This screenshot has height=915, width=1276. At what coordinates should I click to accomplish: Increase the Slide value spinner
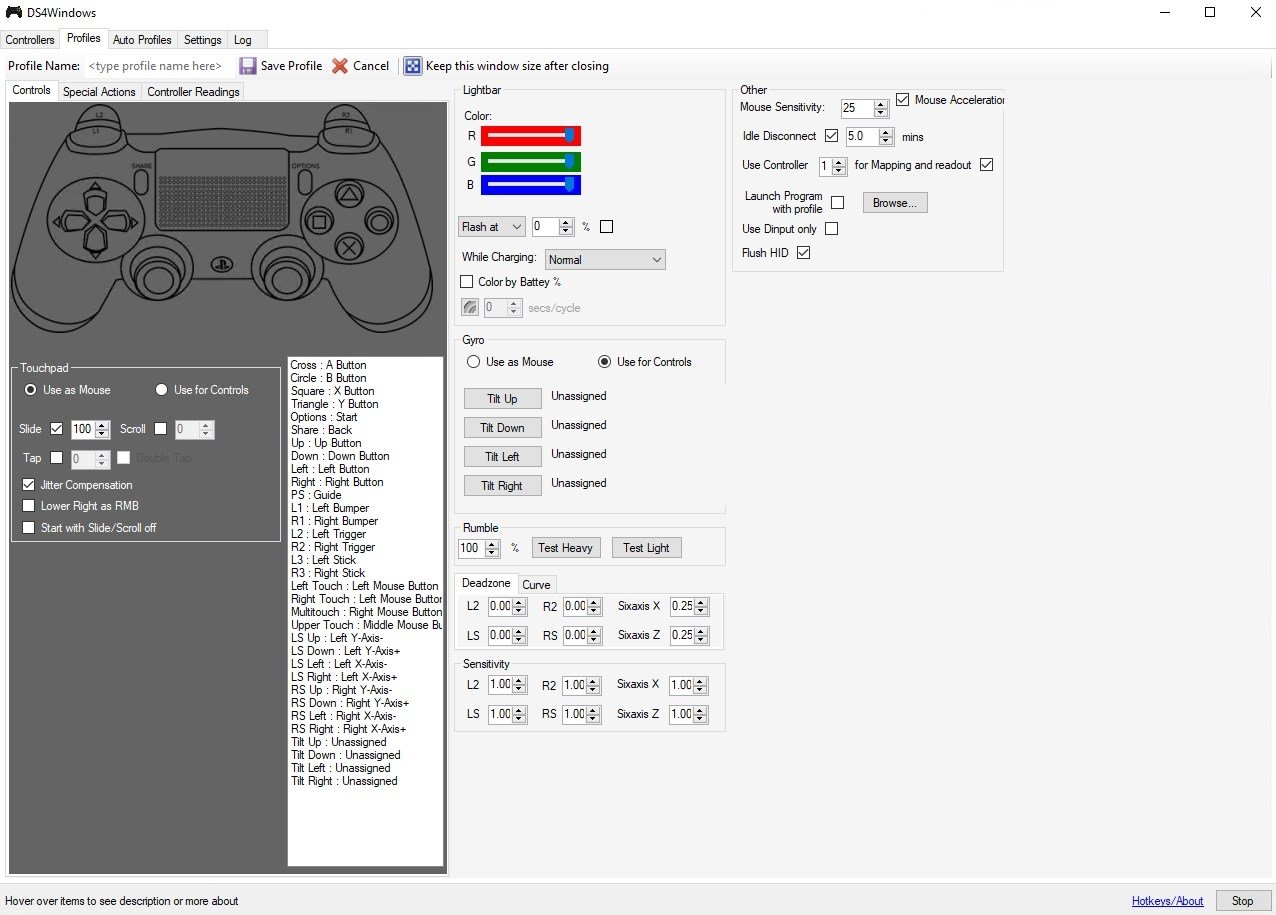[101, 425]
